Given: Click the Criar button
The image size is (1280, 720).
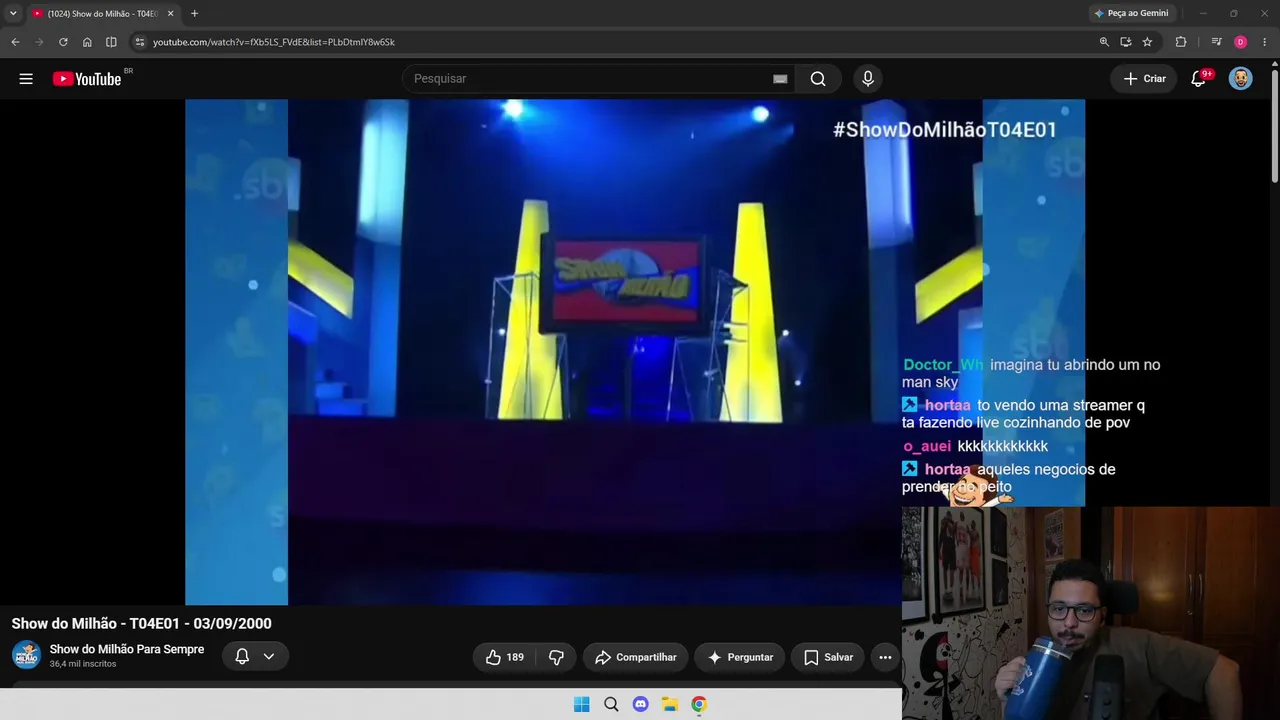Looking at the screenshot, I should click(x=1144, y=79).
